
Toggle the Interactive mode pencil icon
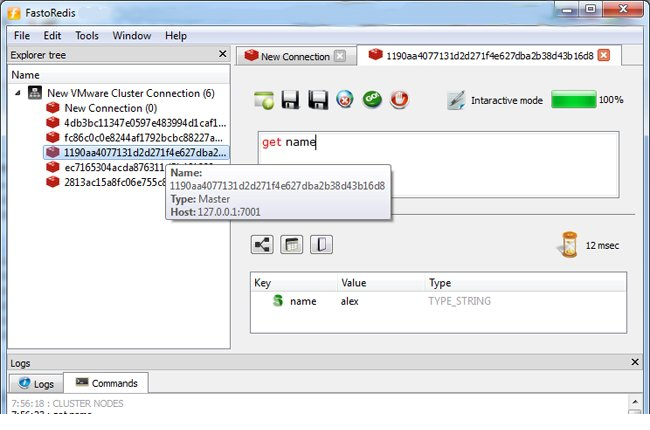click(x=457, y=100)
